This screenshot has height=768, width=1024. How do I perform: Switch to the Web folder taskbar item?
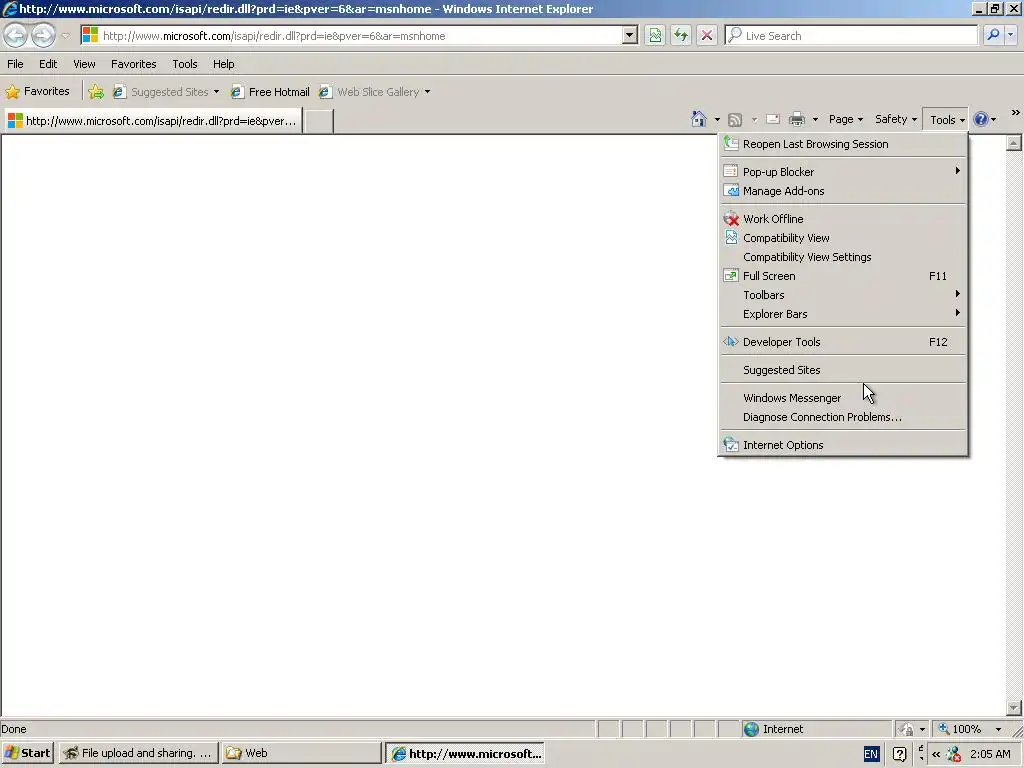tap(301, 753)
